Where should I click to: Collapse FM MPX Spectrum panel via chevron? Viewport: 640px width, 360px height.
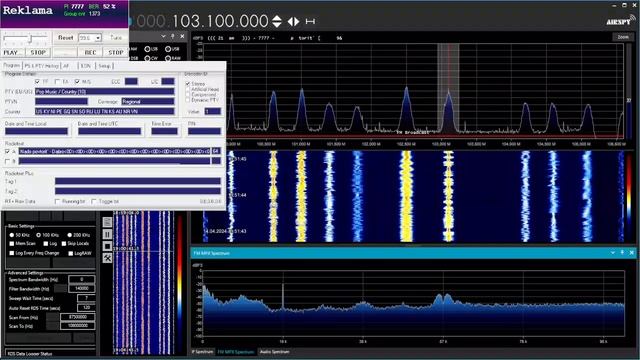[x=613, y=253]
